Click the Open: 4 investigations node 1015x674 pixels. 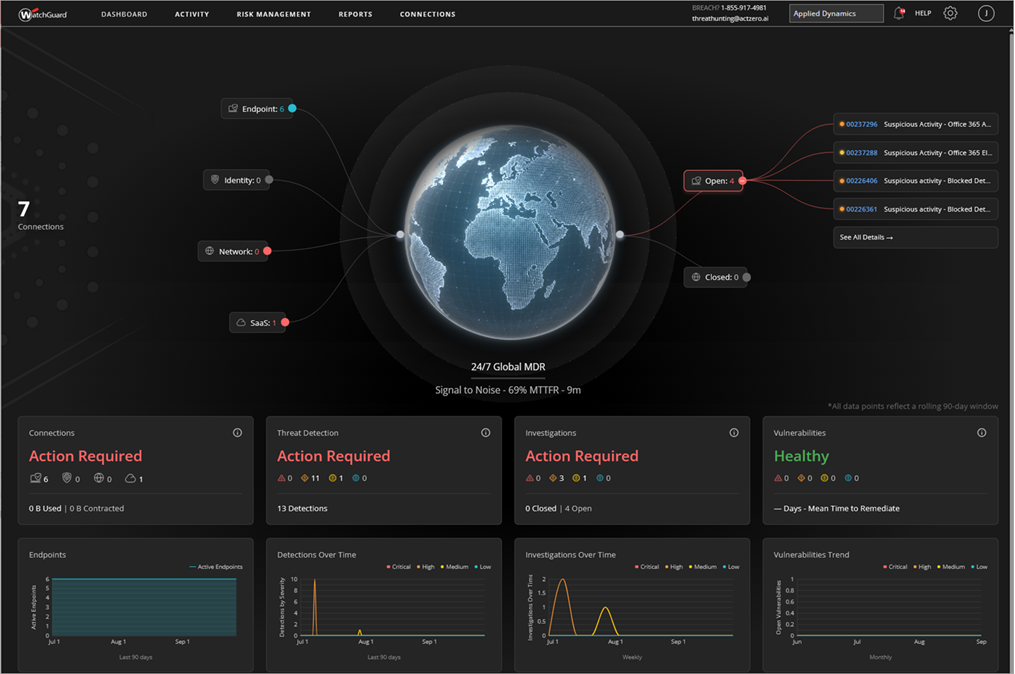[x=715, y=181]
